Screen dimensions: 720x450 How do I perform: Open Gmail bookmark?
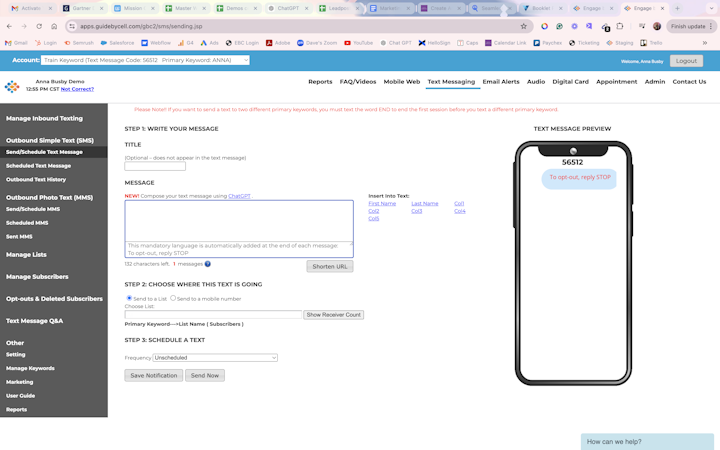(x=16, y=43)
